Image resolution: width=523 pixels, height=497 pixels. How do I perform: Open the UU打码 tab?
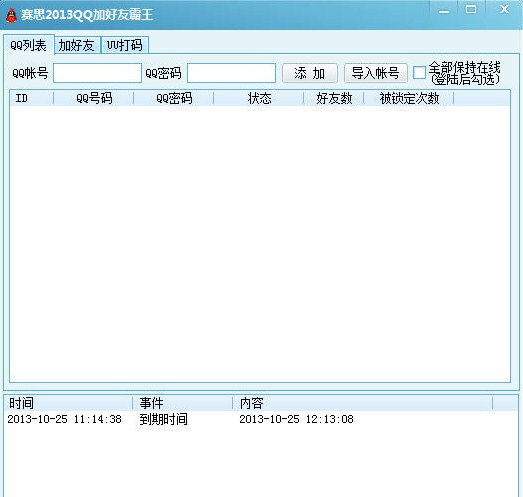point(125,45)
